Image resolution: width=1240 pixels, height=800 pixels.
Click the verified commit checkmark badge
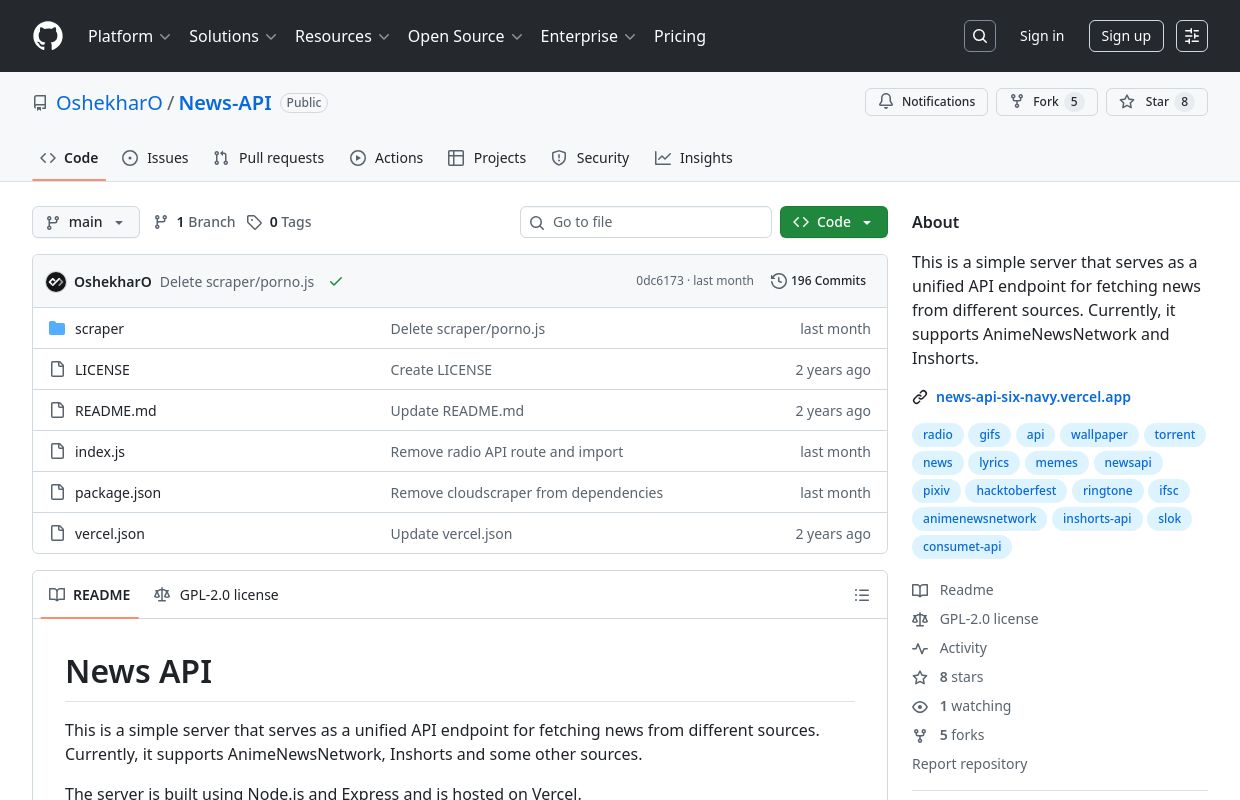coord(336,281)
